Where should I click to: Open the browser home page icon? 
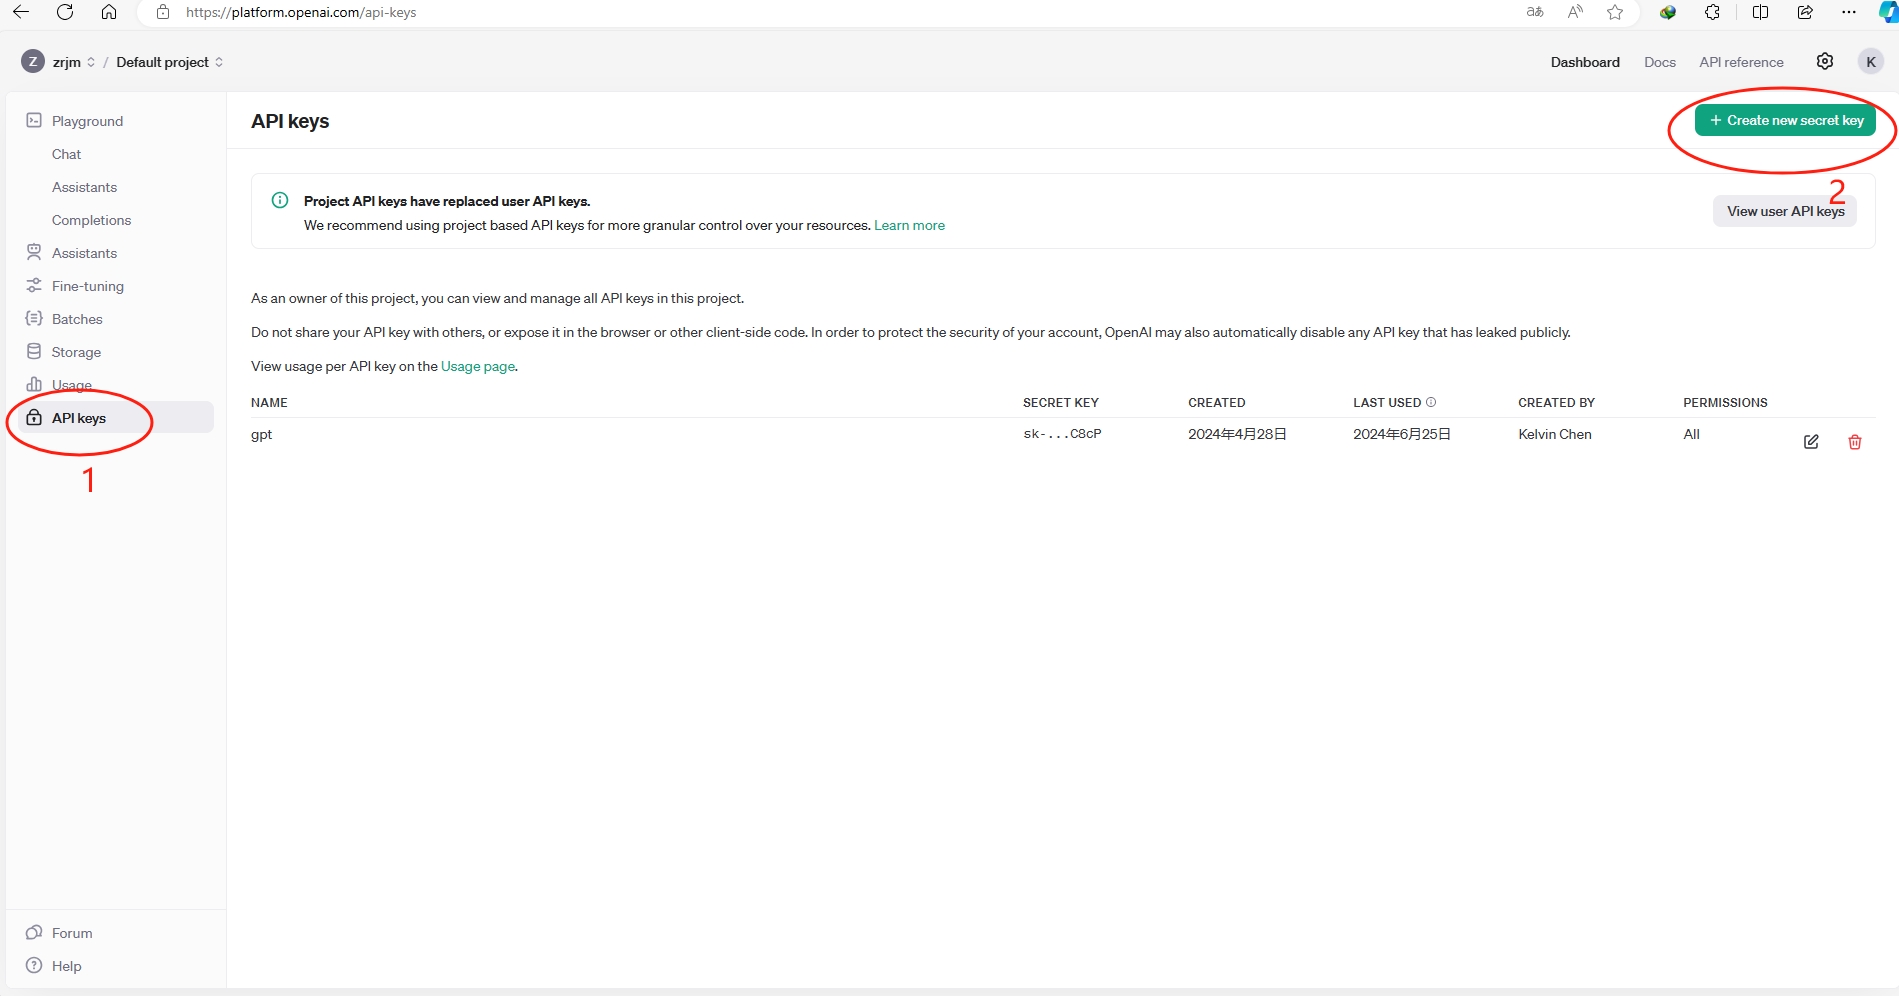pyautogui.click(x=109, y=12)
